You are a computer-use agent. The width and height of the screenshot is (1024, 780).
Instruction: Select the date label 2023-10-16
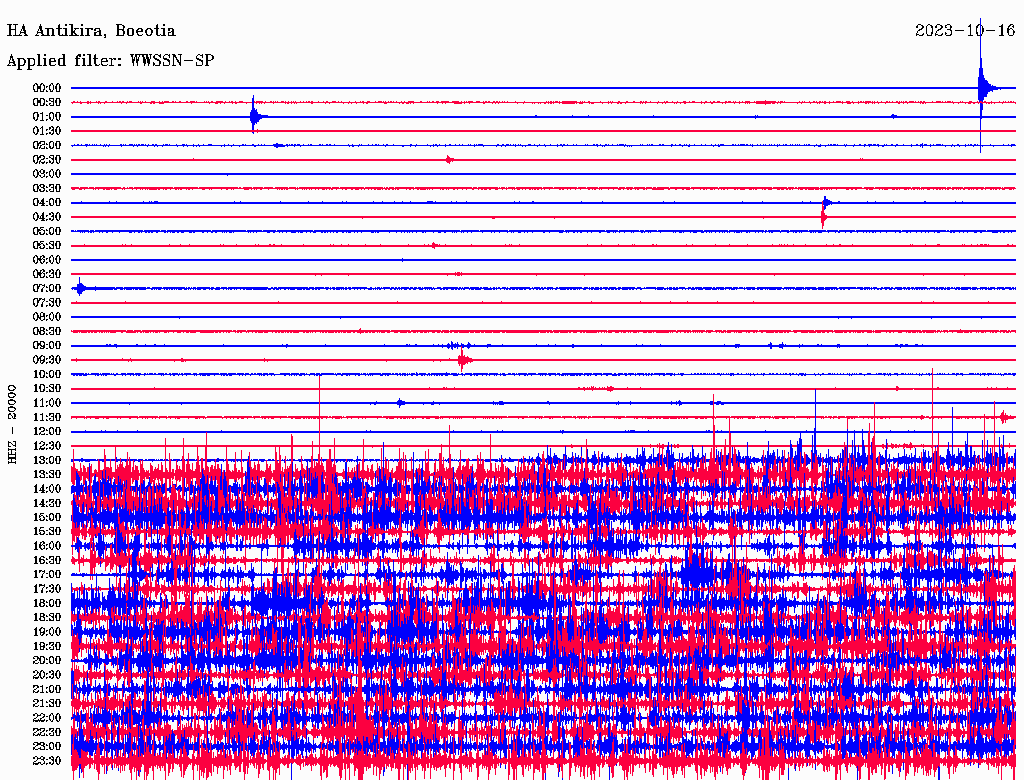point(965,31)
